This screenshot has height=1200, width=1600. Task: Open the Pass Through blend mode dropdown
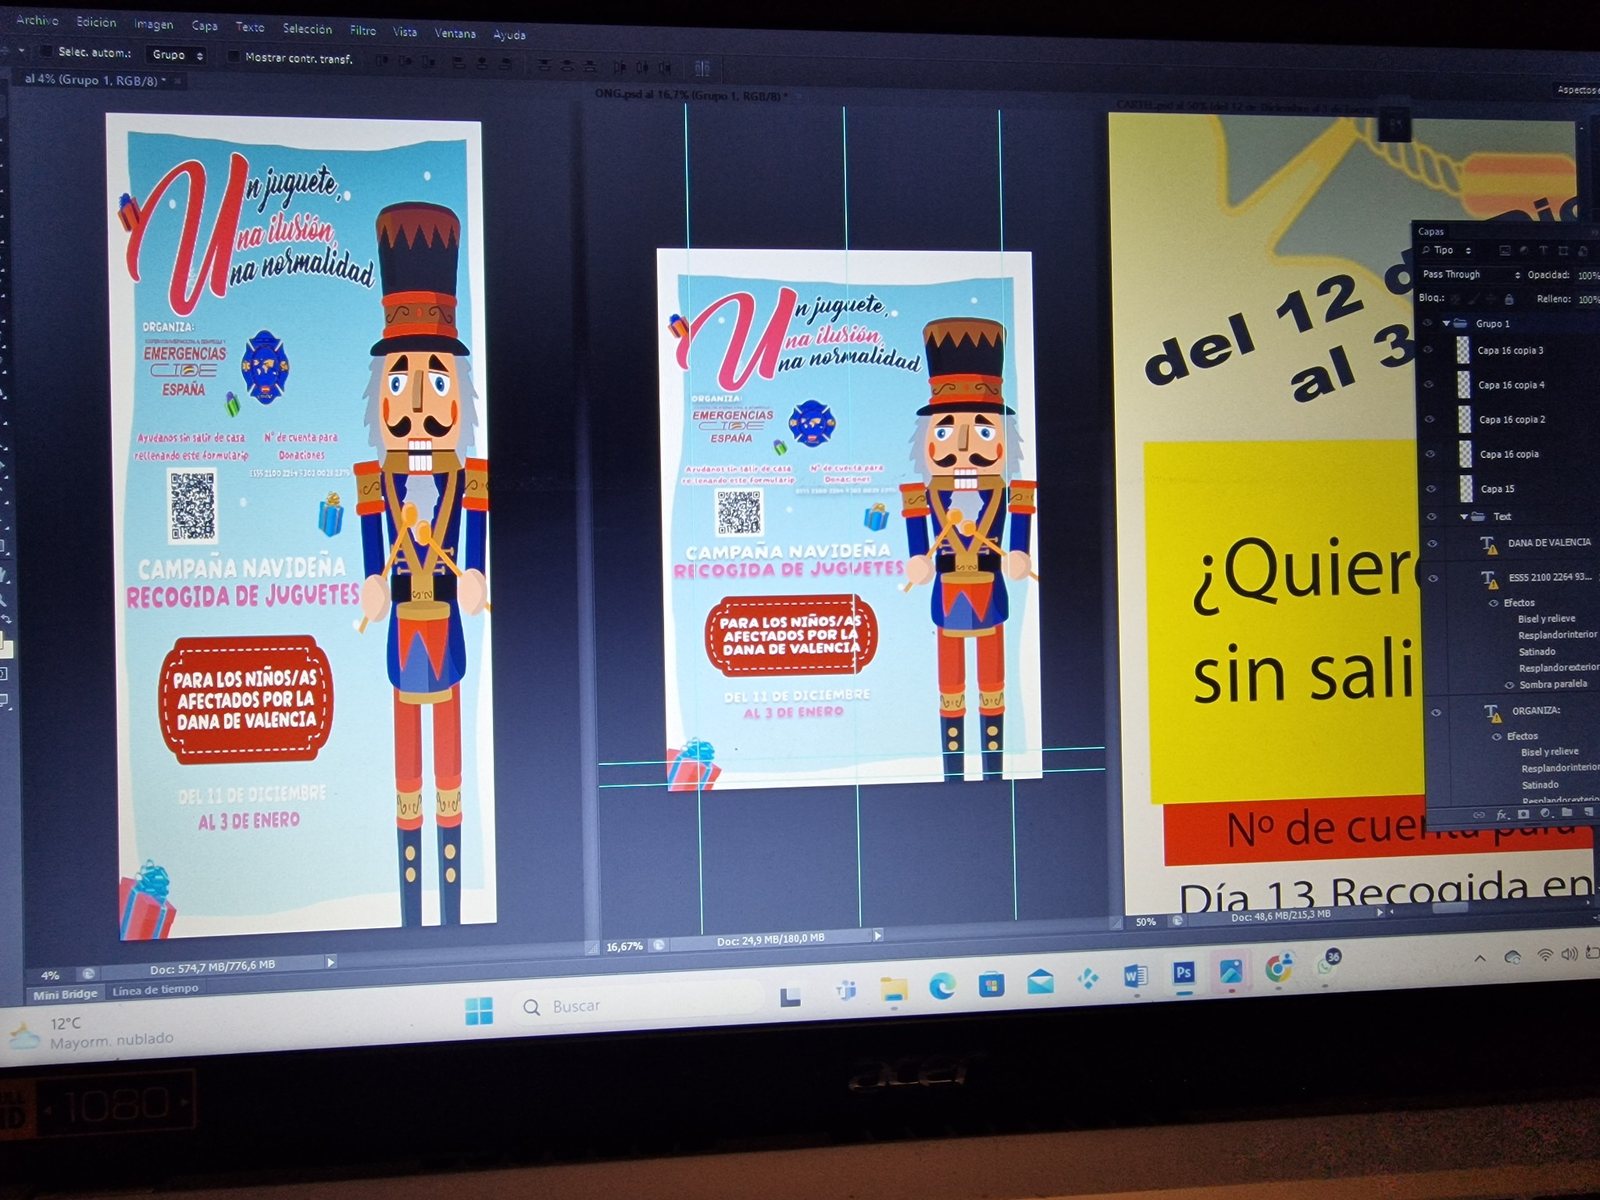pos(1471,274)
